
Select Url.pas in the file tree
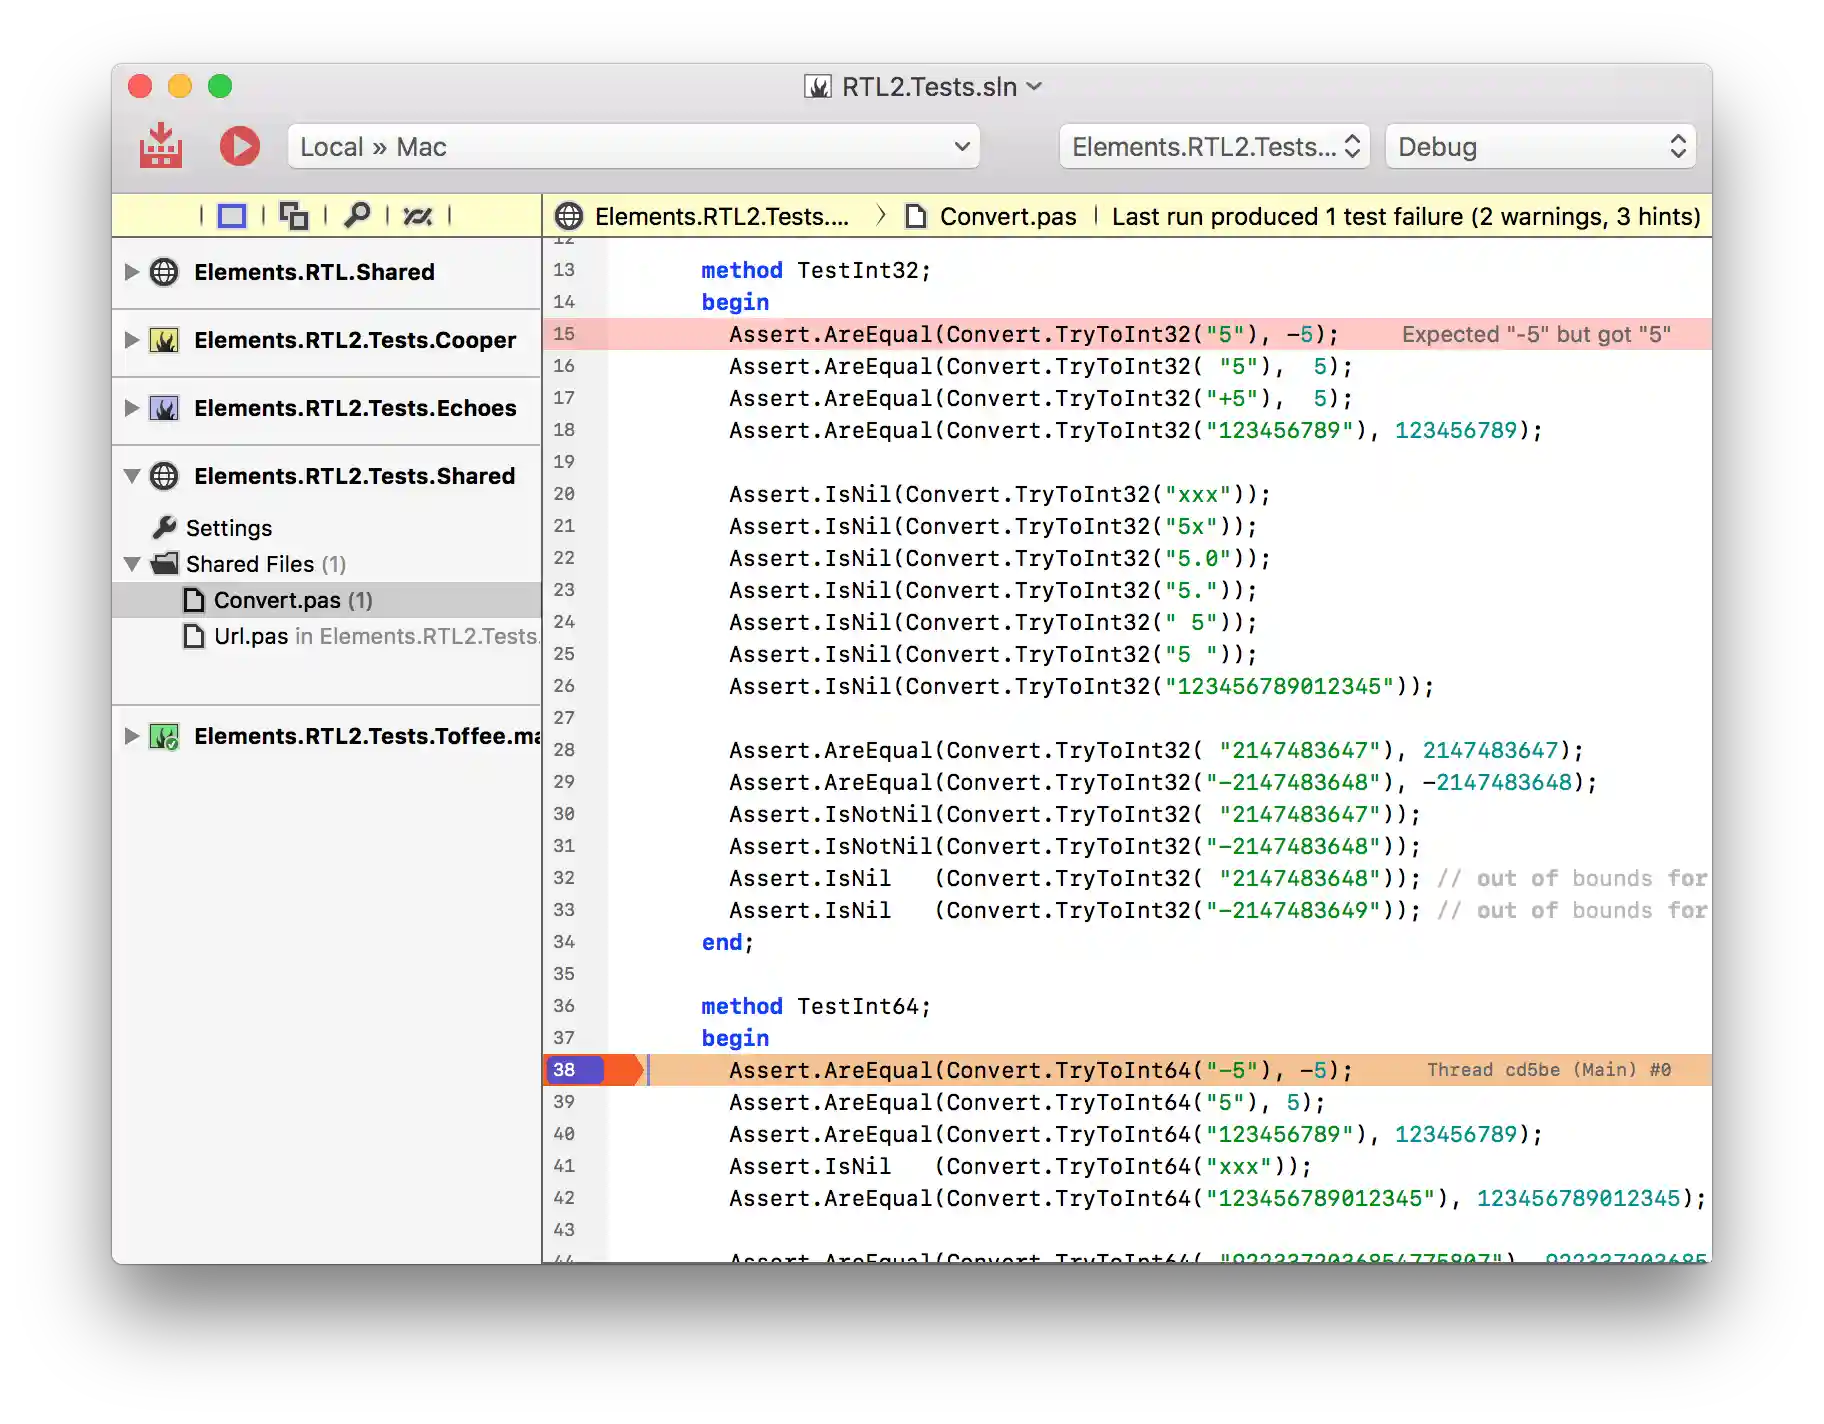(x=251, y=636)
